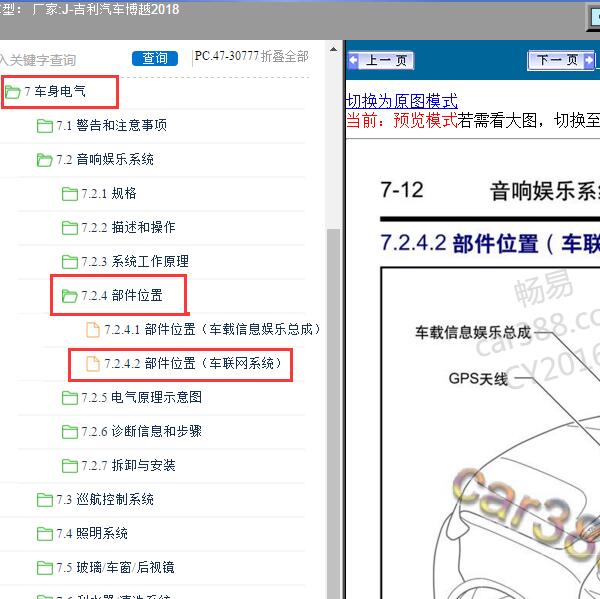Viewport: 600px width, 599px height.
Task: Click the right arrow icon on 下一页
Action: tap(589, 60)
